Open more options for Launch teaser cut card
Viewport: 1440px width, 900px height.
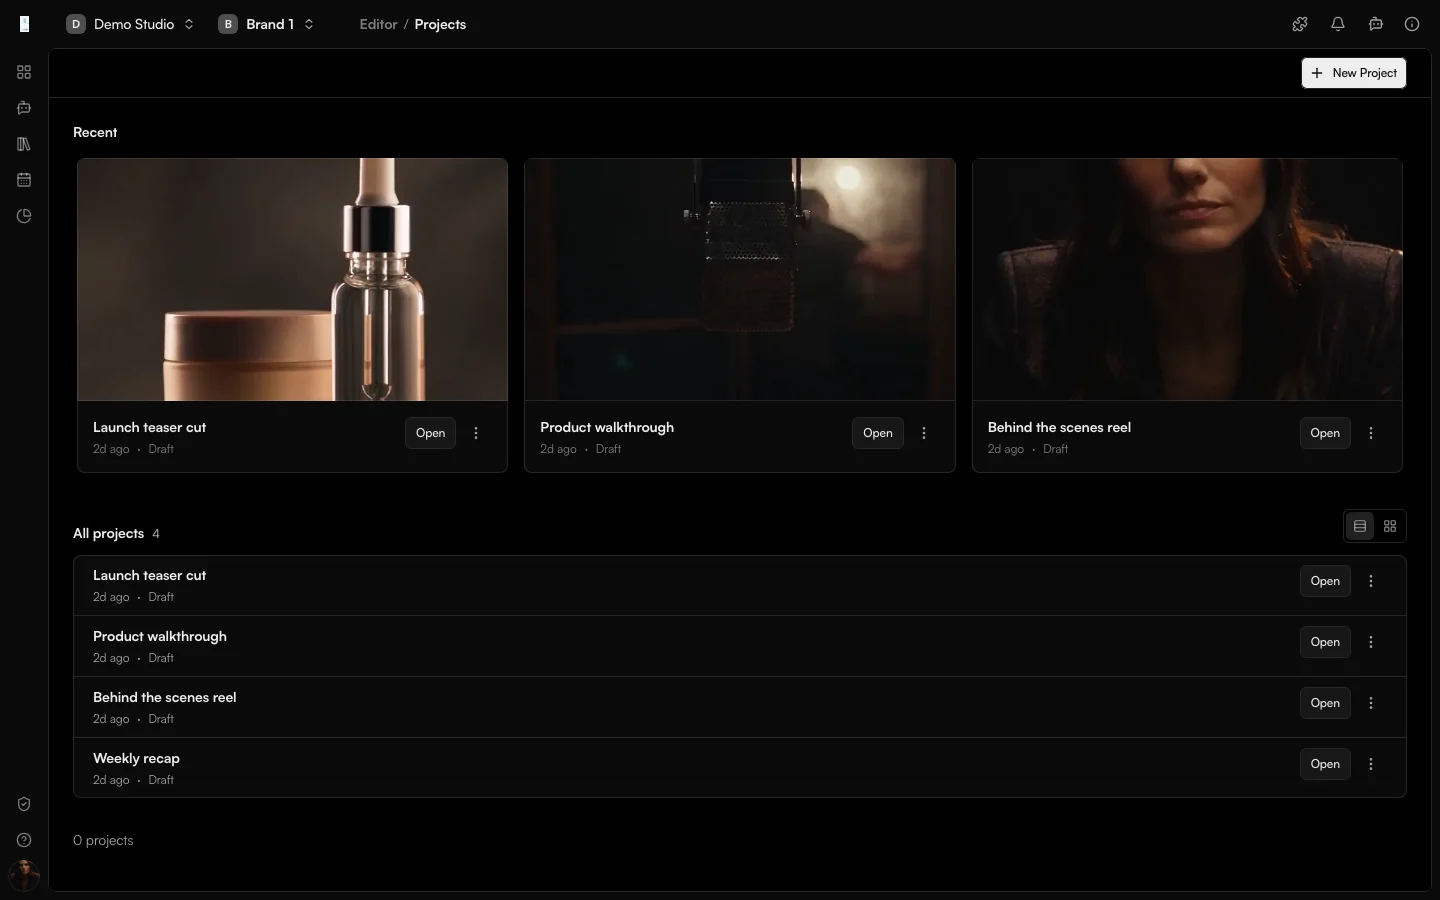click(x=476, y=433)
